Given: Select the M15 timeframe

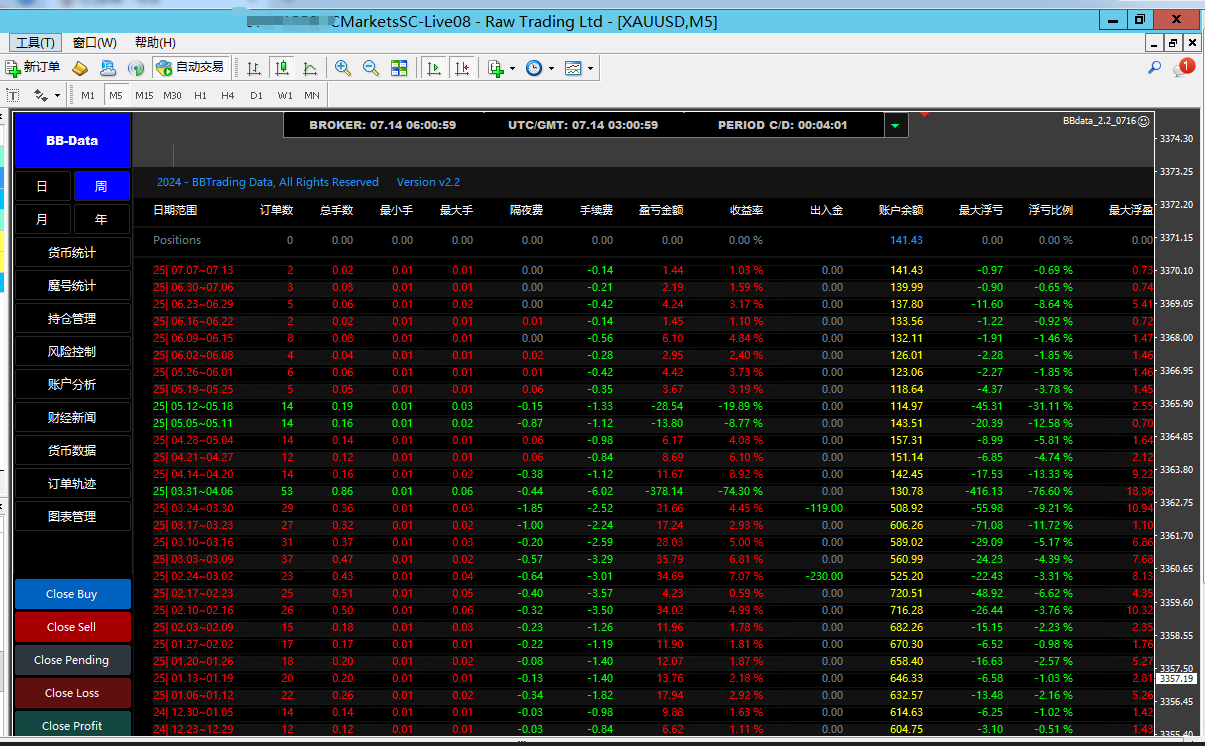Looking at the screenshot, I should (144, 95).
